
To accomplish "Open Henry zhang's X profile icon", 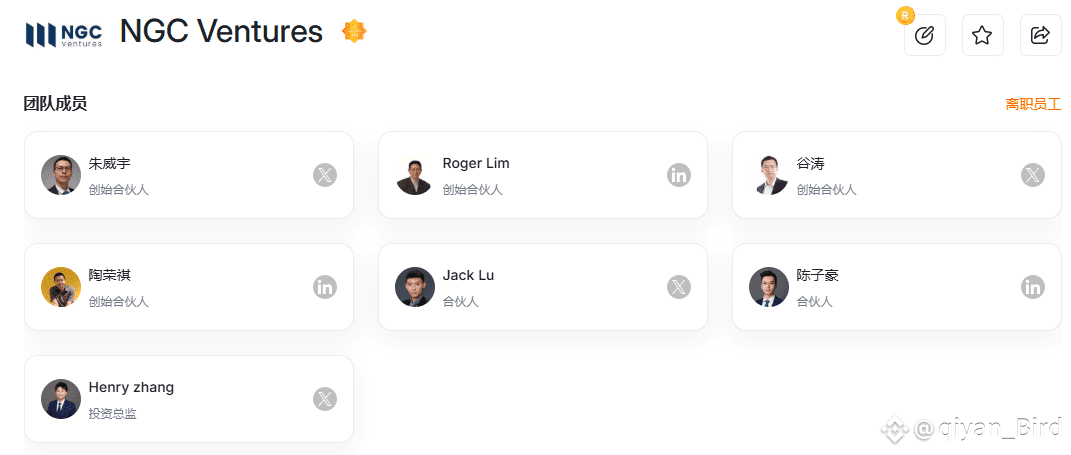I will click(325, 399).
